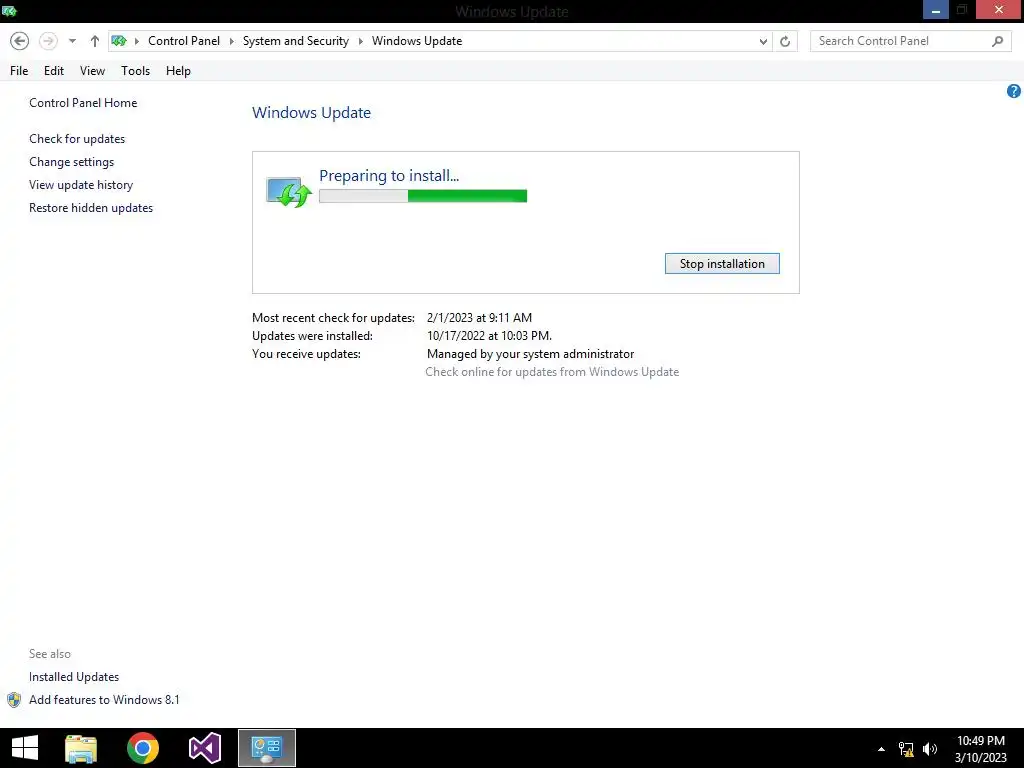The width and height of the screenshot is (1024, 768).
Task: Click Restore hidden updates
Action: [x=91, y=208]
